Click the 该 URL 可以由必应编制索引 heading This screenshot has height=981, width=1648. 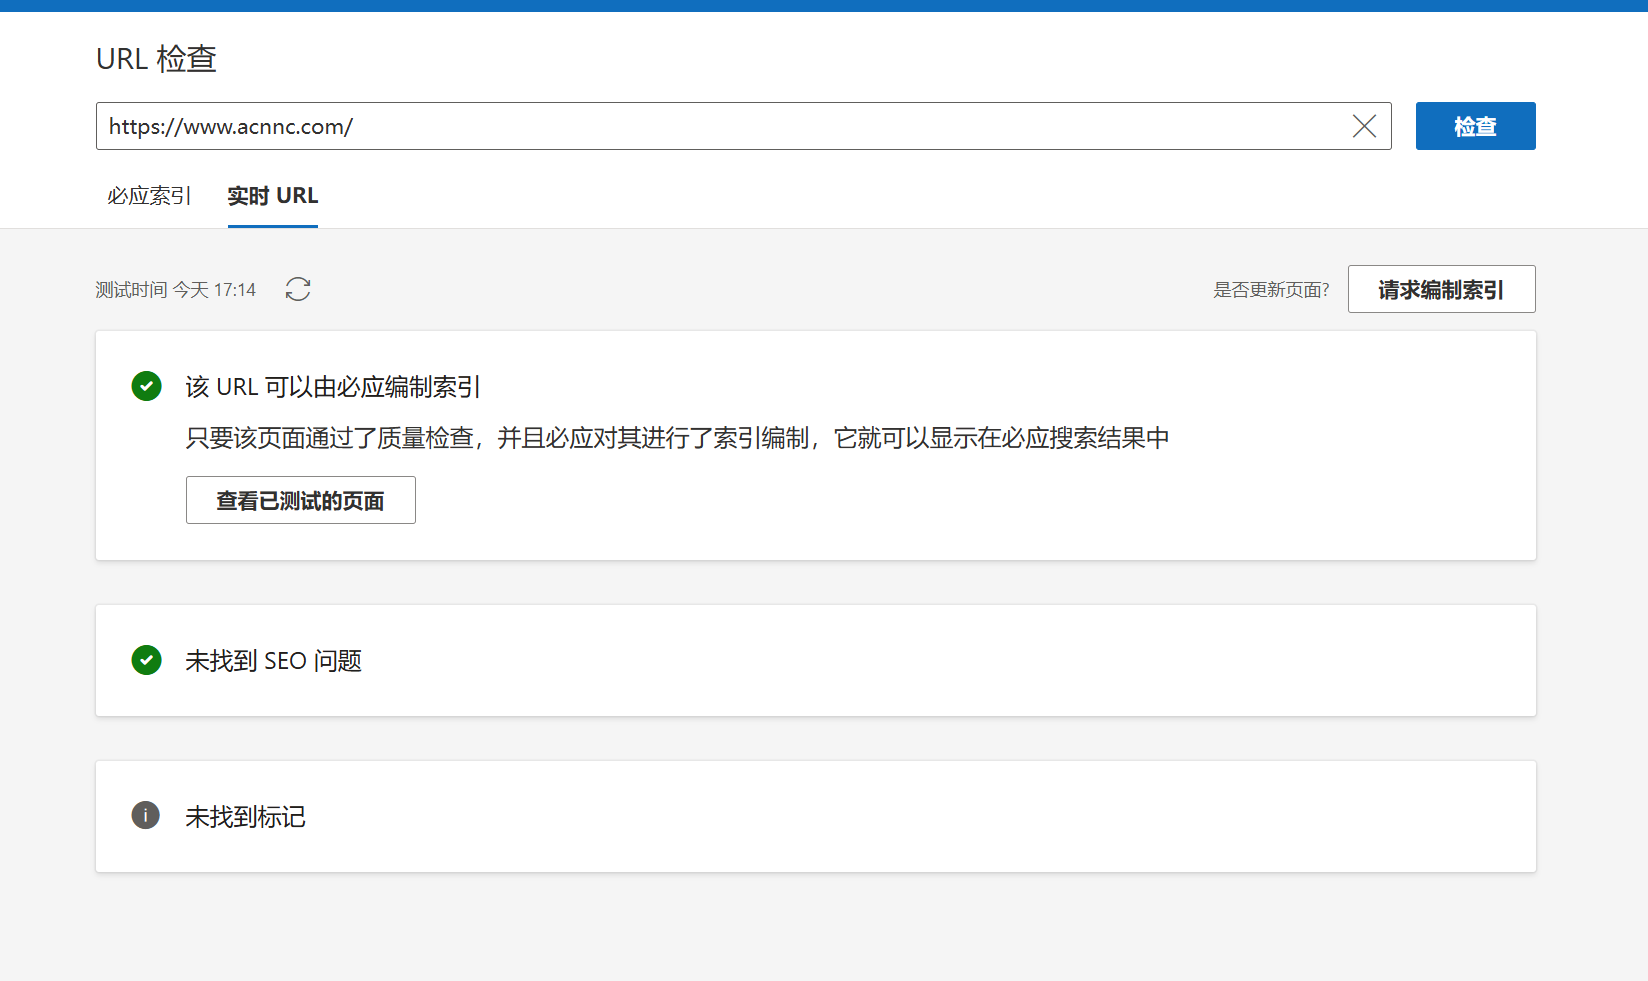coord(333,387)
